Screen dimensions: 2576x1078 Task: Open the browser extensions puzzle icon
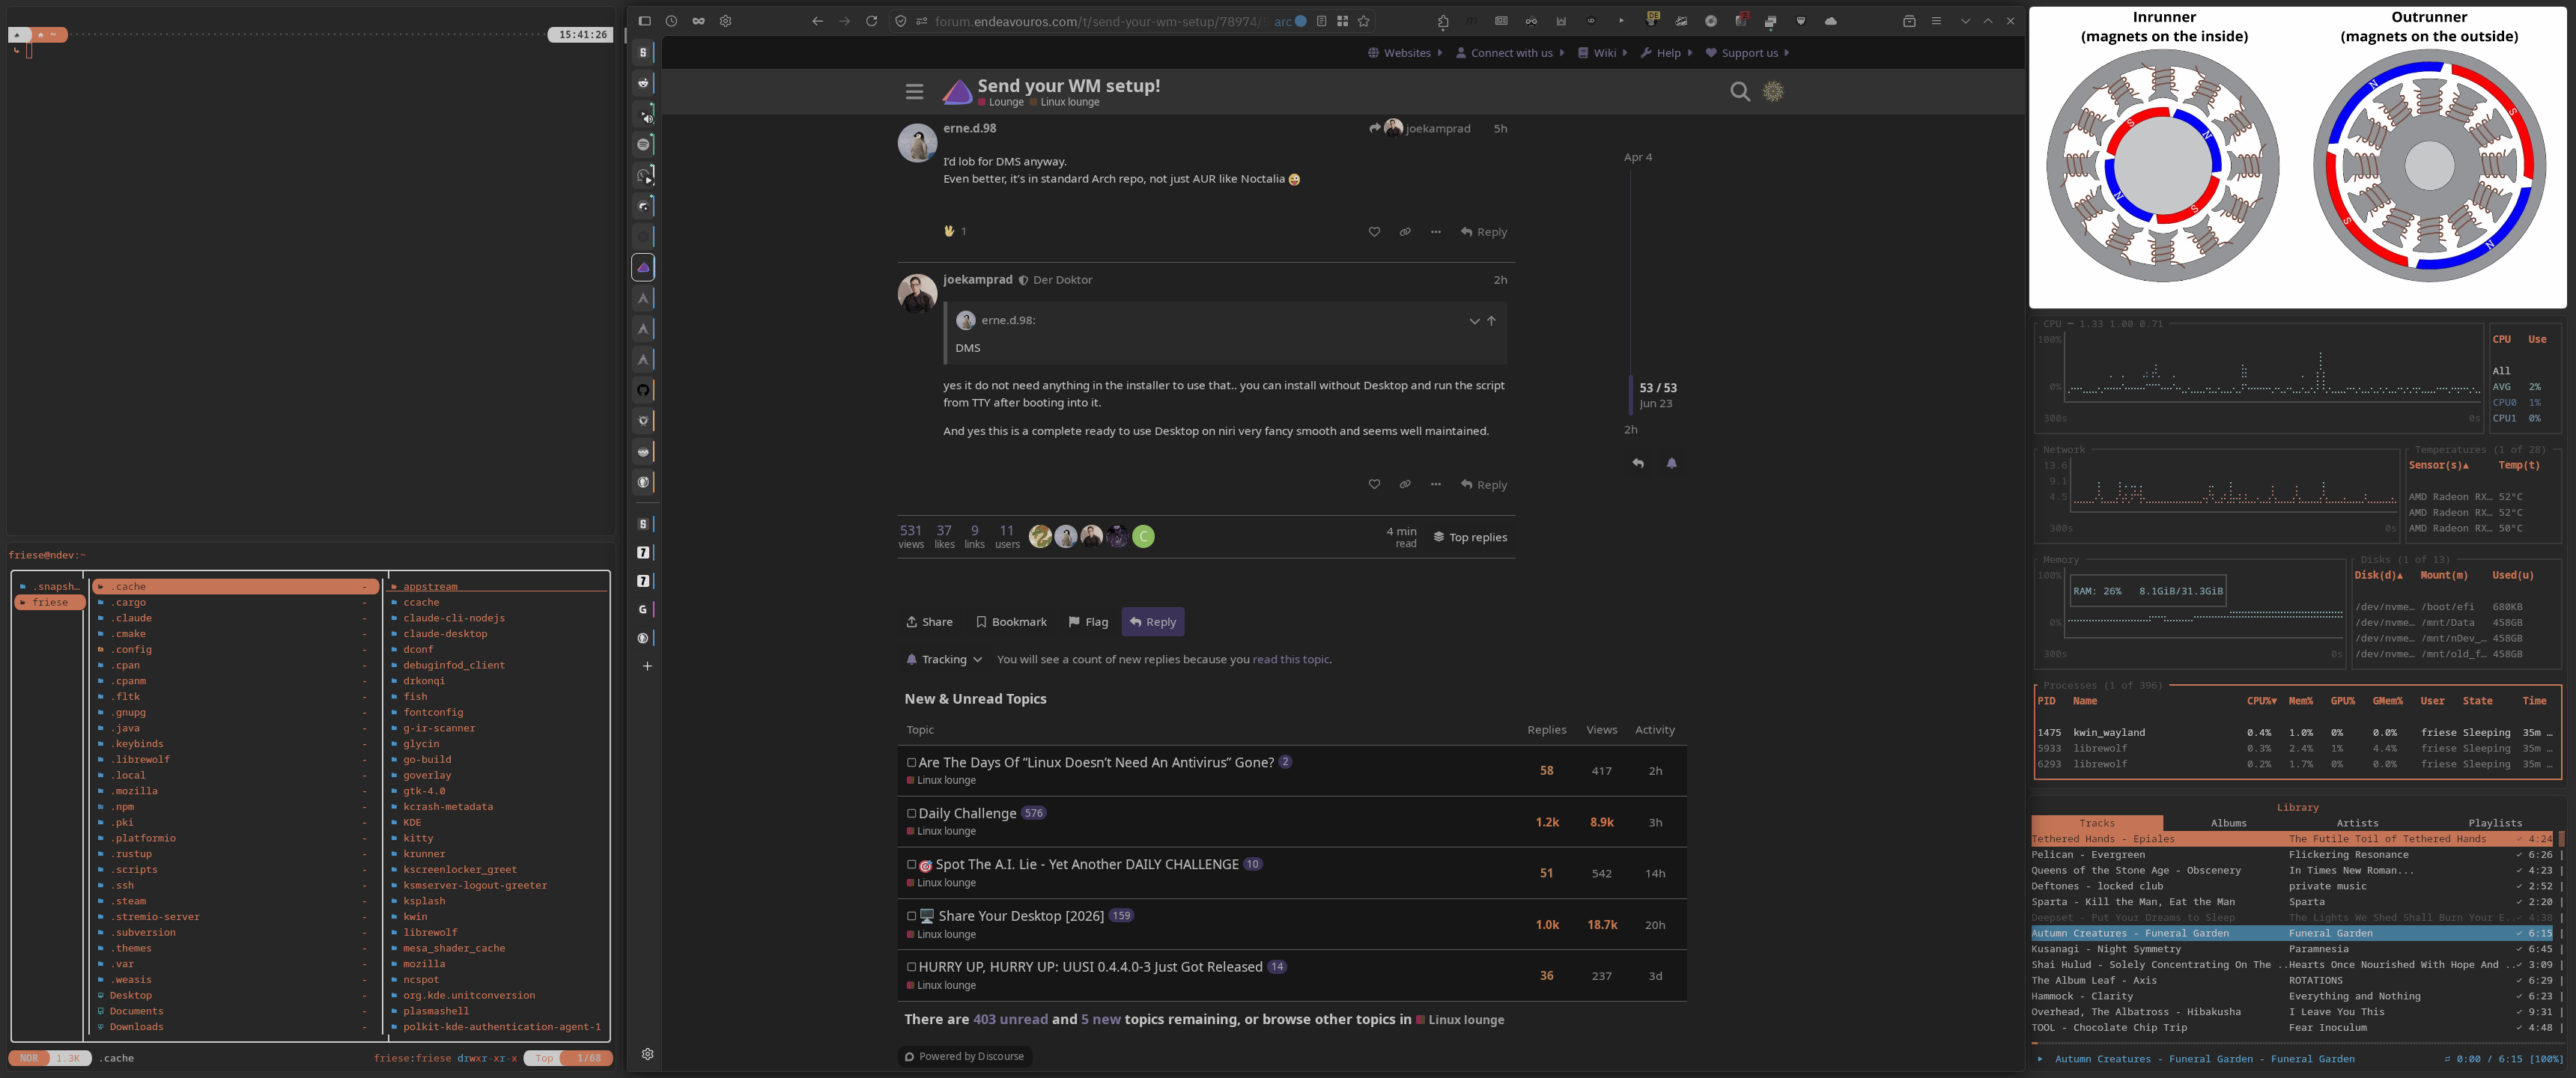click(1443, 21)
